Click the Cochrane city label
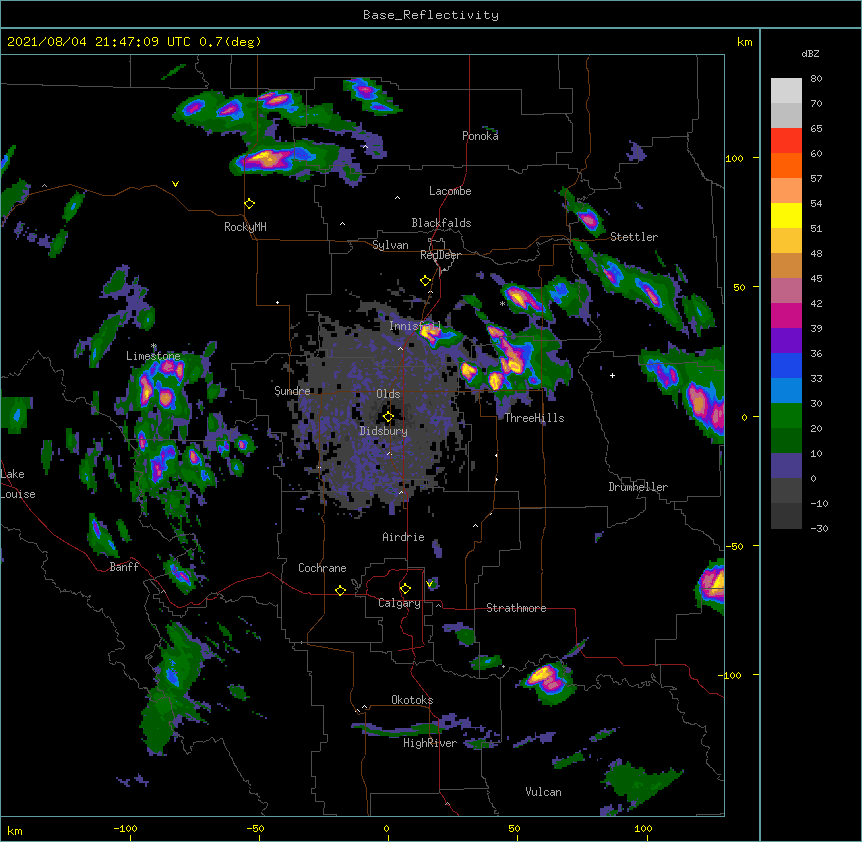Image resolution: width=862 pixels, height=842 pixels. (x=322, y=568)
